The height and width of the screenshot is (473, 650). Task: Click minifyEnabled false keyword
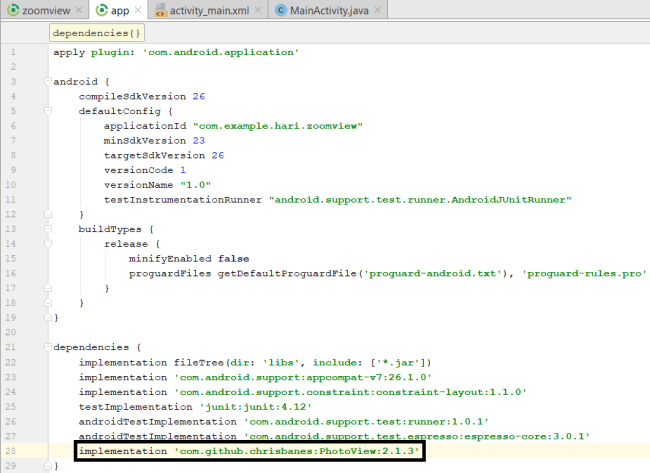click(233, 259)
